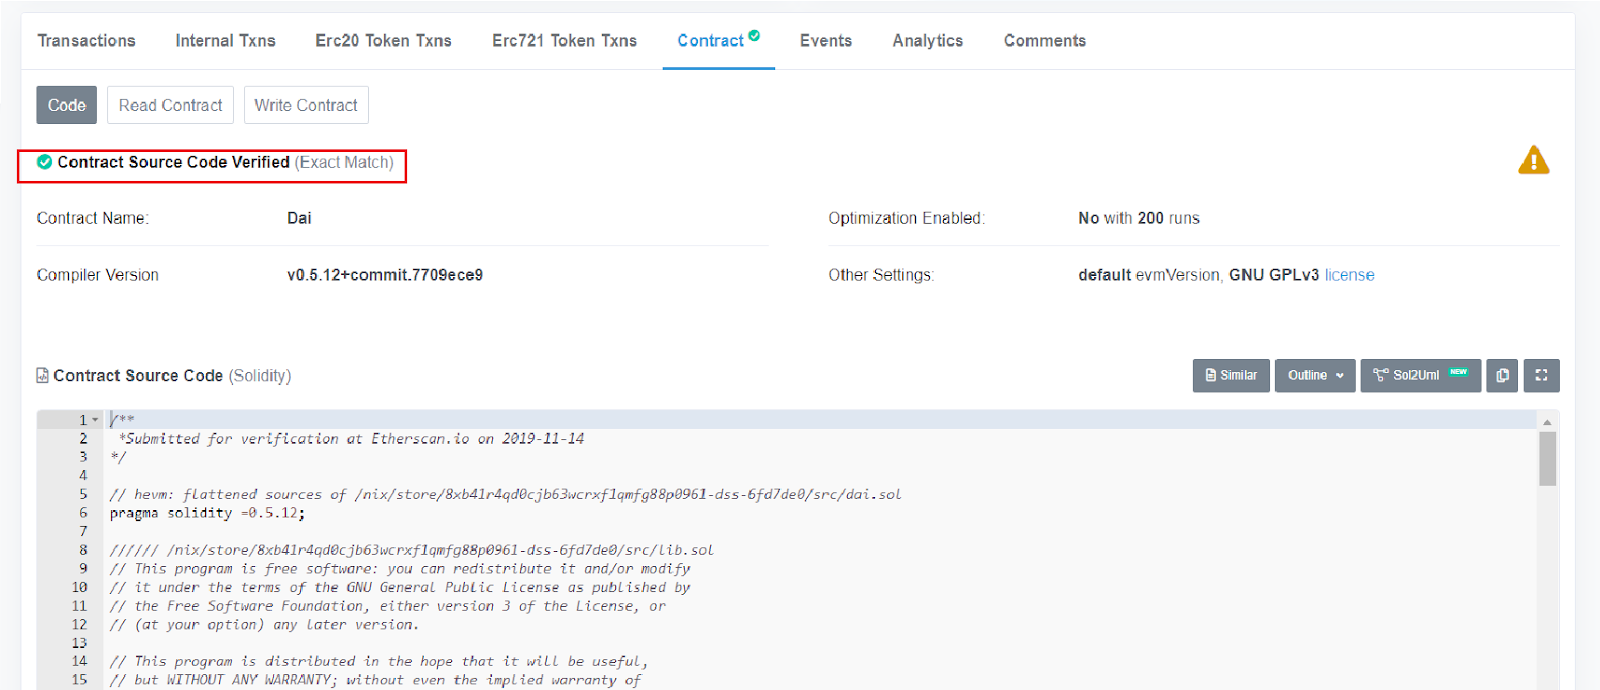Switch to the Transactions tab

tap(86, 41)
